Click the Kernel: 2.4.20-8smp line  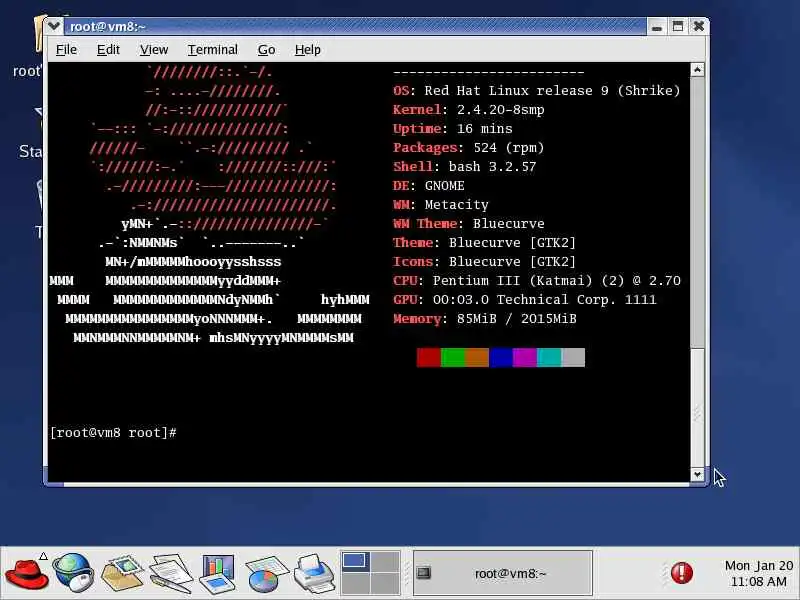coord(468,110)
